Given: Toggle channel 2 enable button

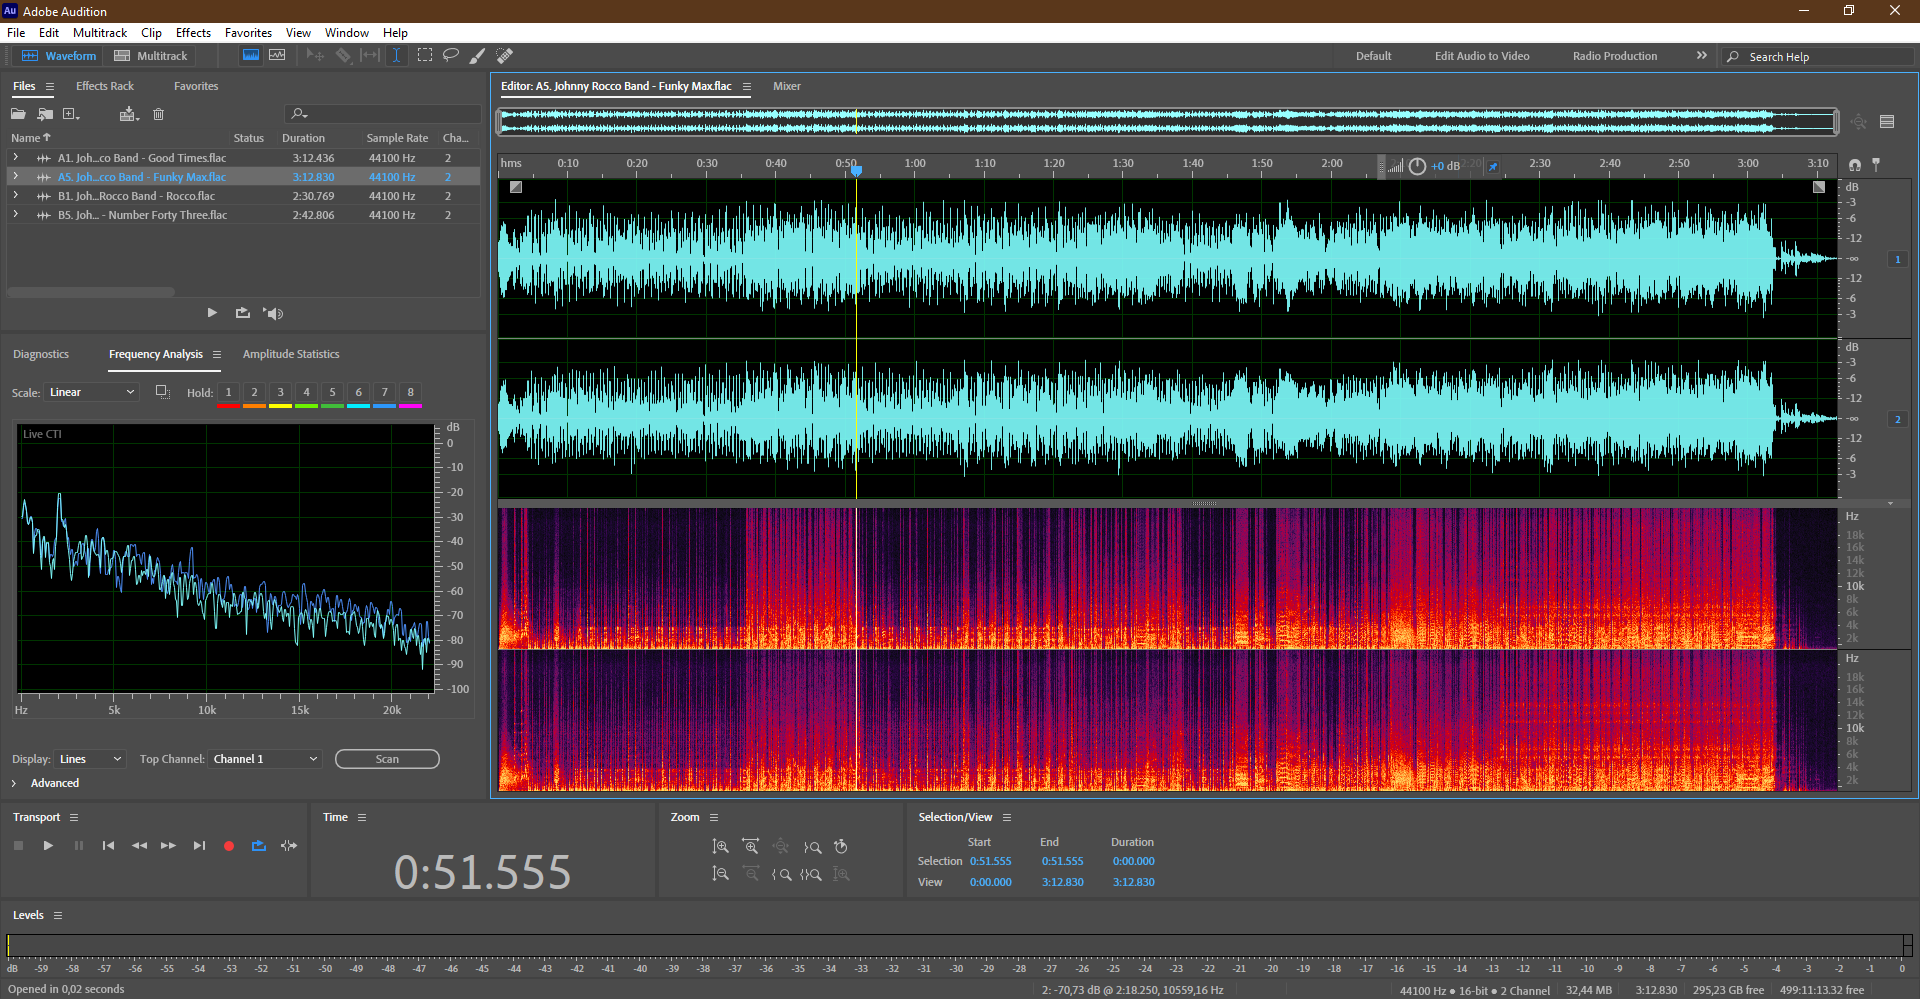Looking at the screenshot, I should 1897,419.
